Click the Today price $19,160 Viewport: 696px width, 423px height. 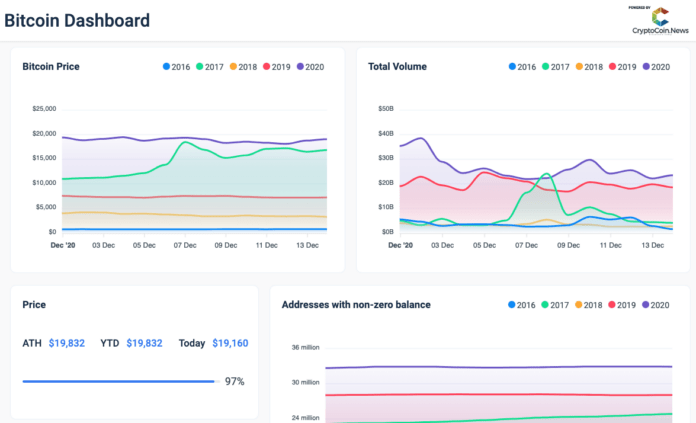click(x=230, y=343)
